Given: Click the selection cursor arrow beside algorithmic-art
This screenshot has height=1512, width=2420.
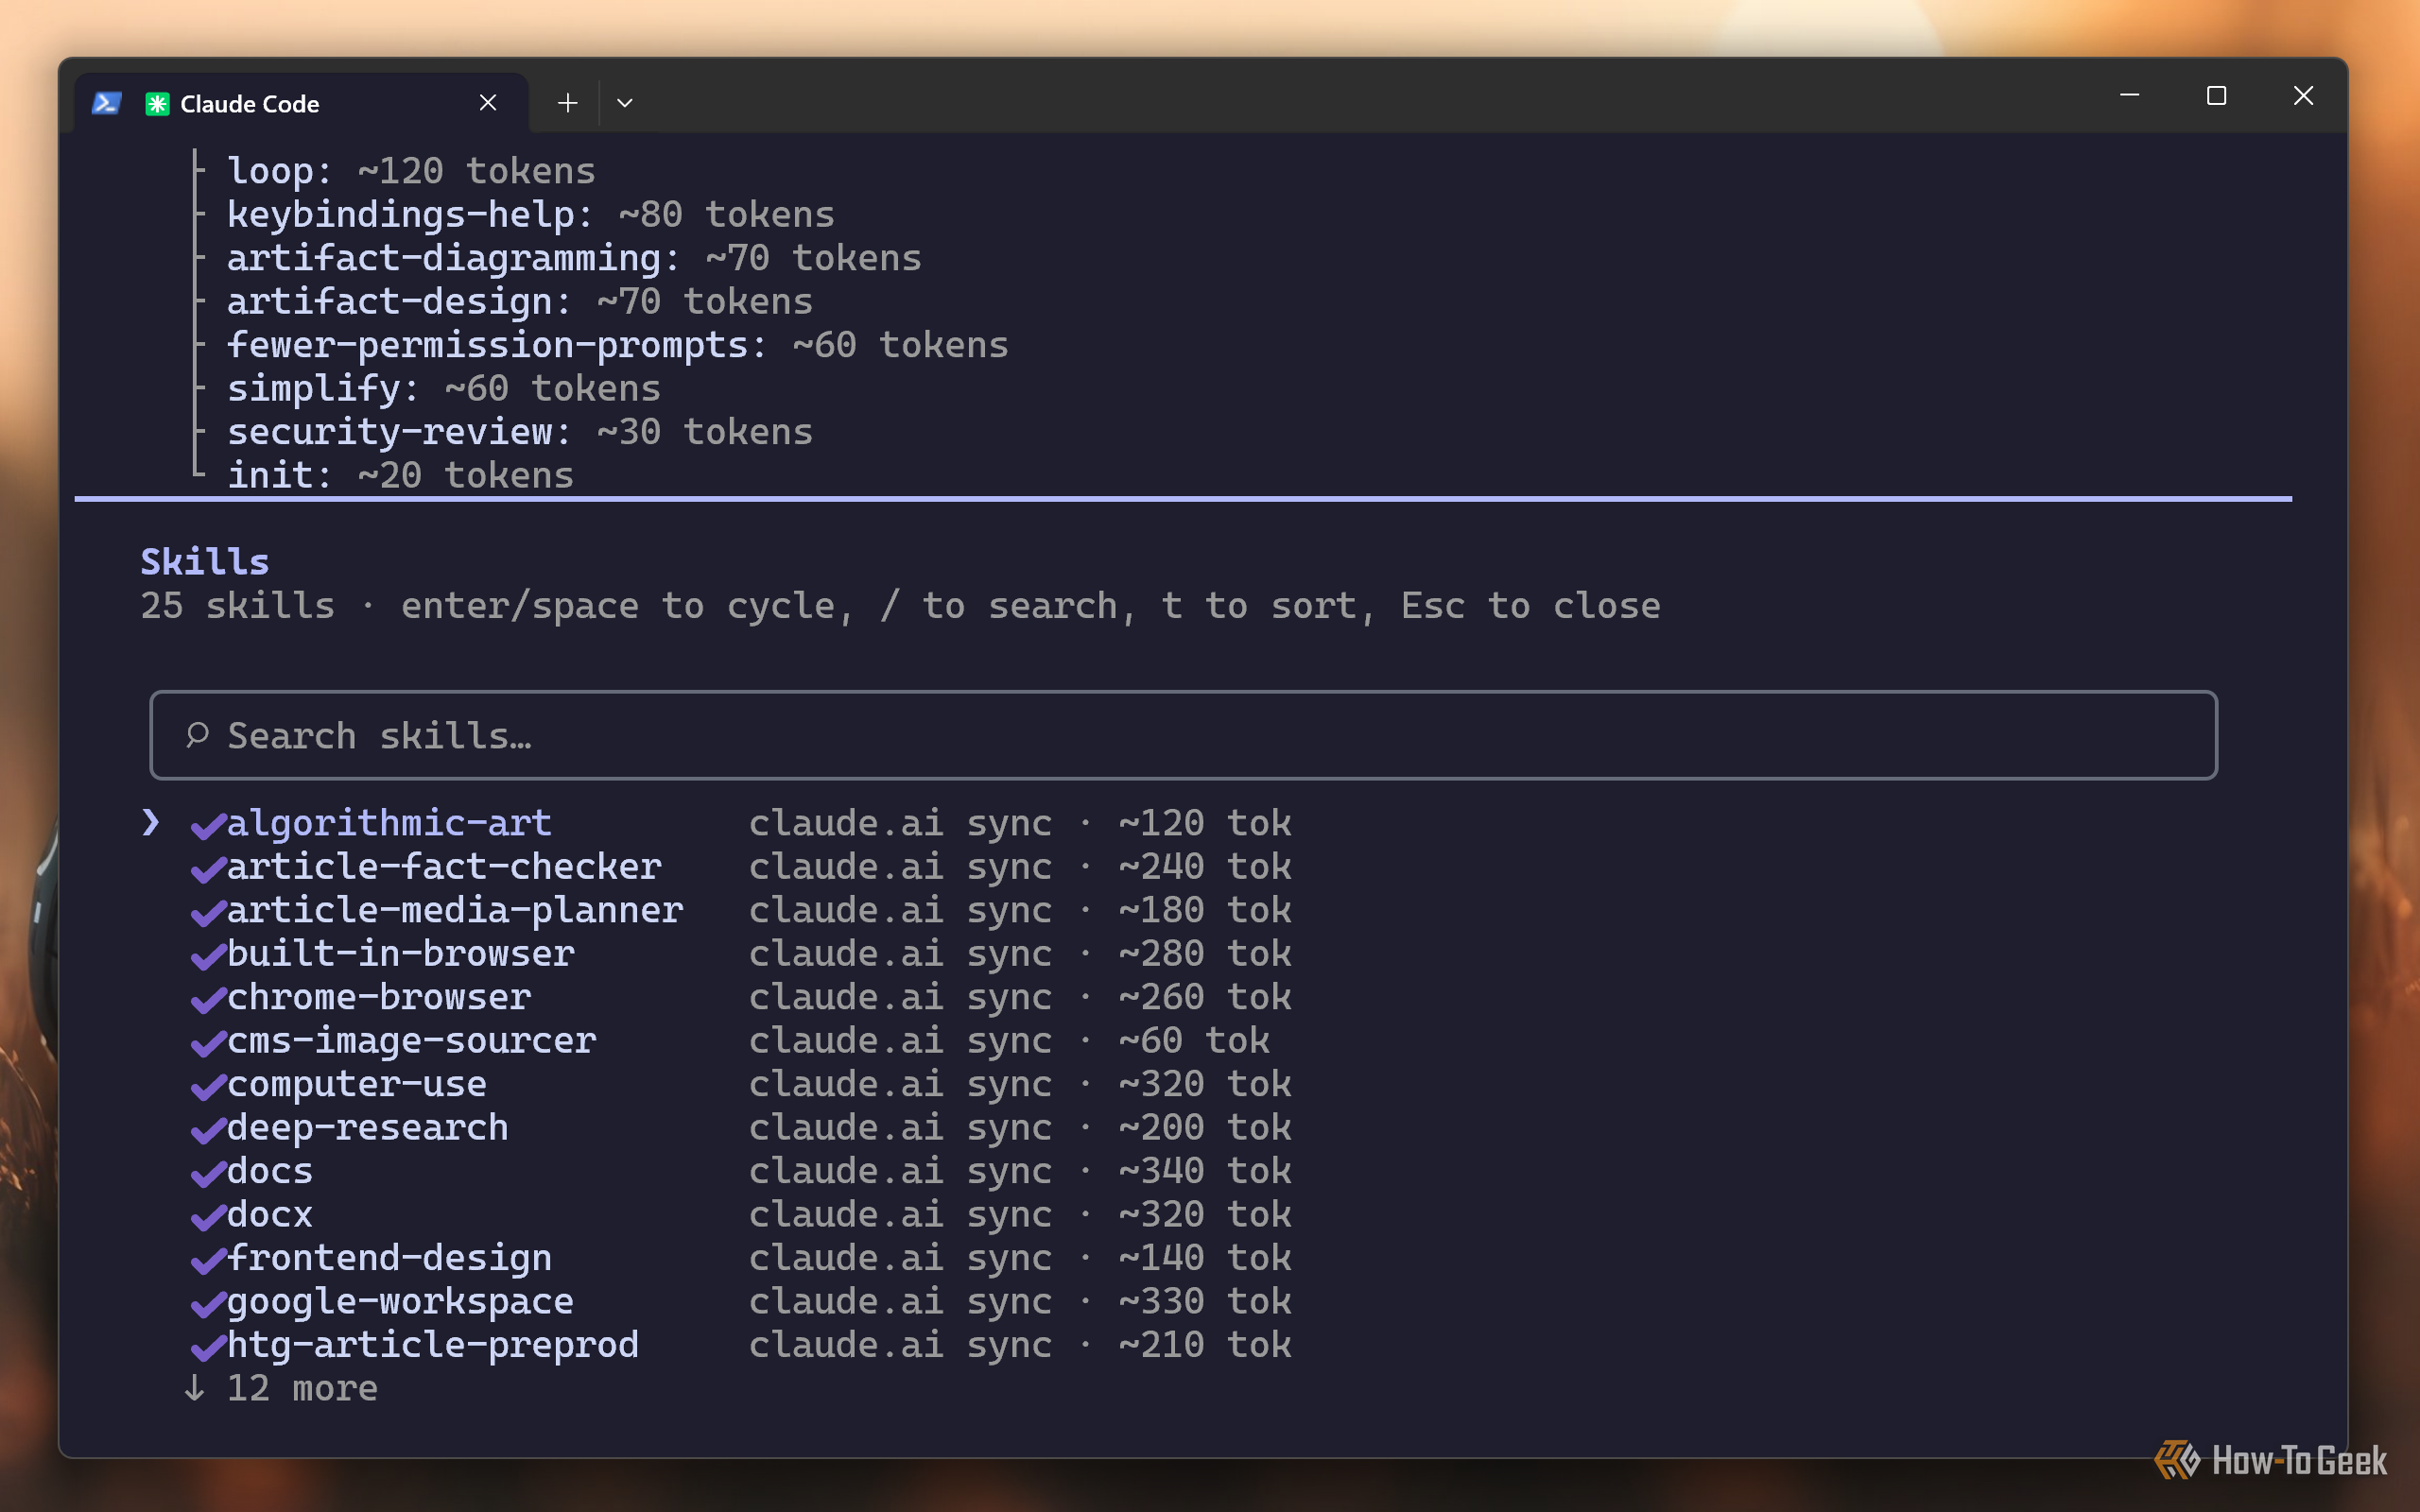Looking at the screenshot, I should tap(151, 822).
